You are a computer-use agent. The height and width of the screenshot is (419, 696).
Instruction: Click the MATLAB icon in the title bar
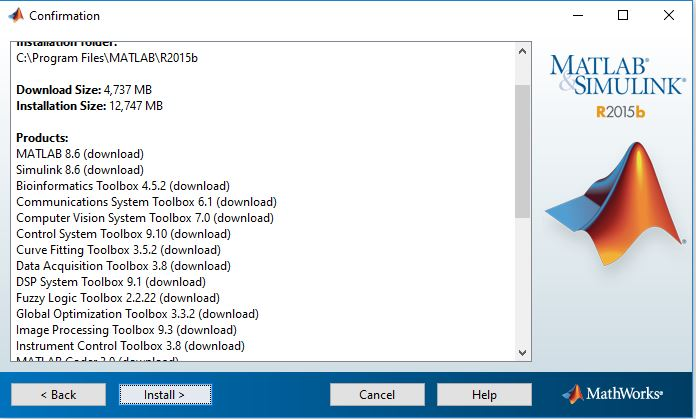(16, 16)
